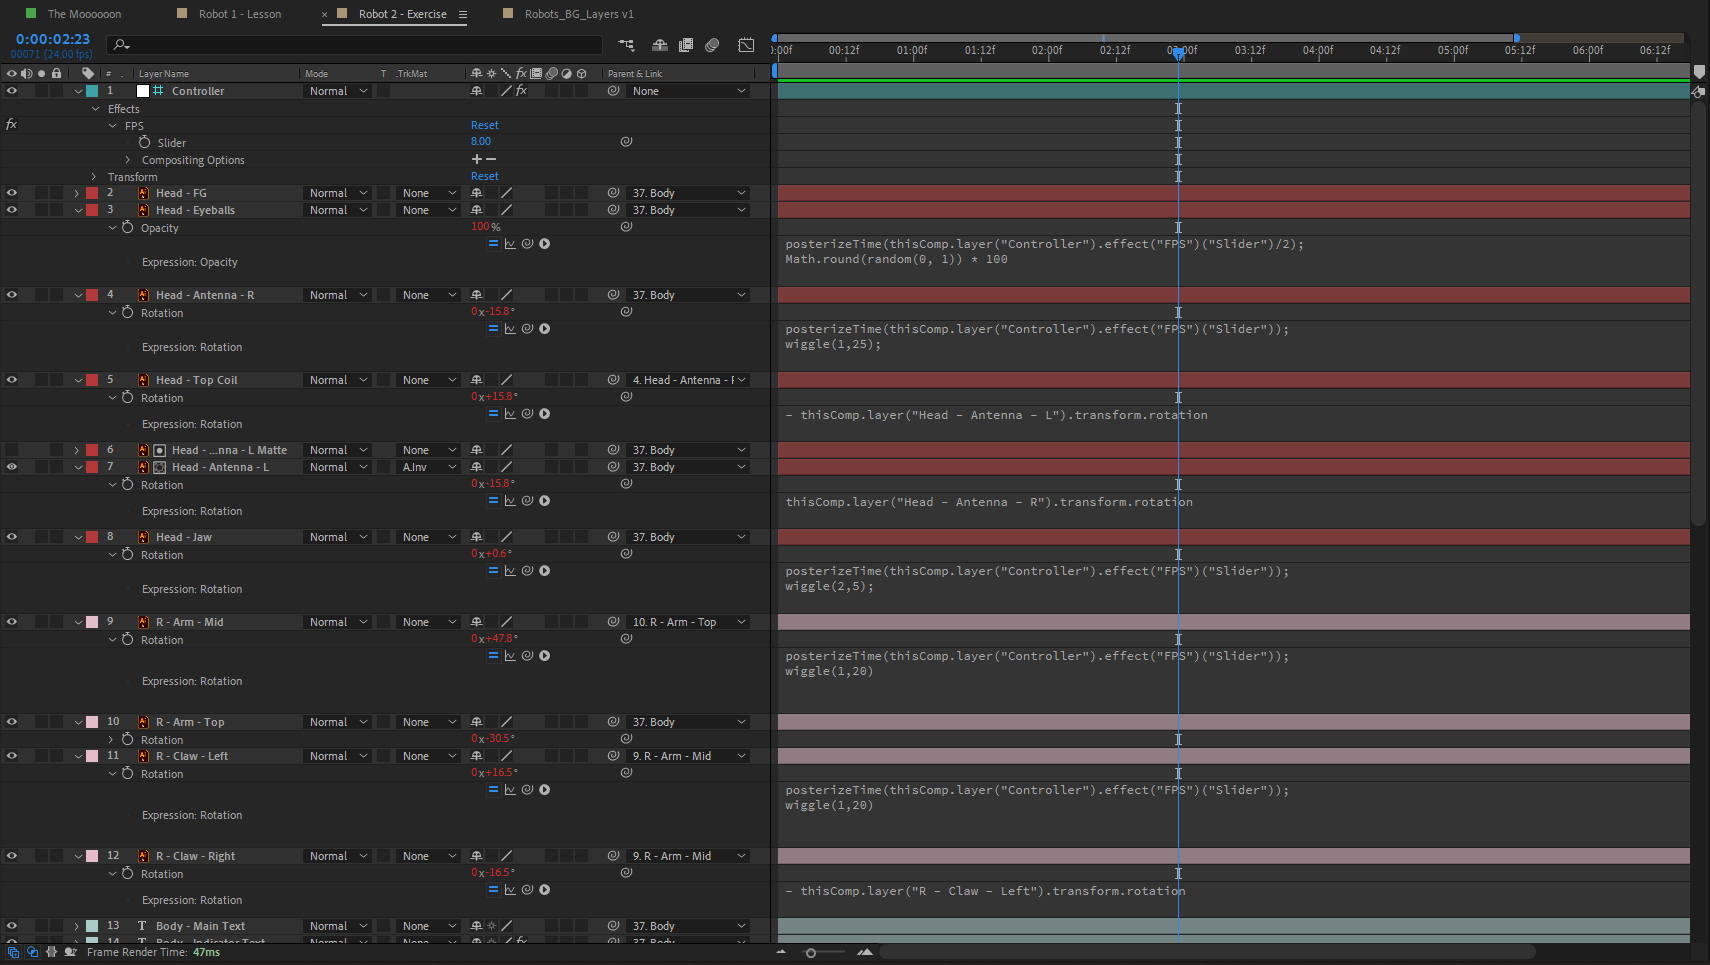Show the Head - Antenna - L Matte layer
1710x965 pixels.
pyautogui.click(x=12, y=450)
